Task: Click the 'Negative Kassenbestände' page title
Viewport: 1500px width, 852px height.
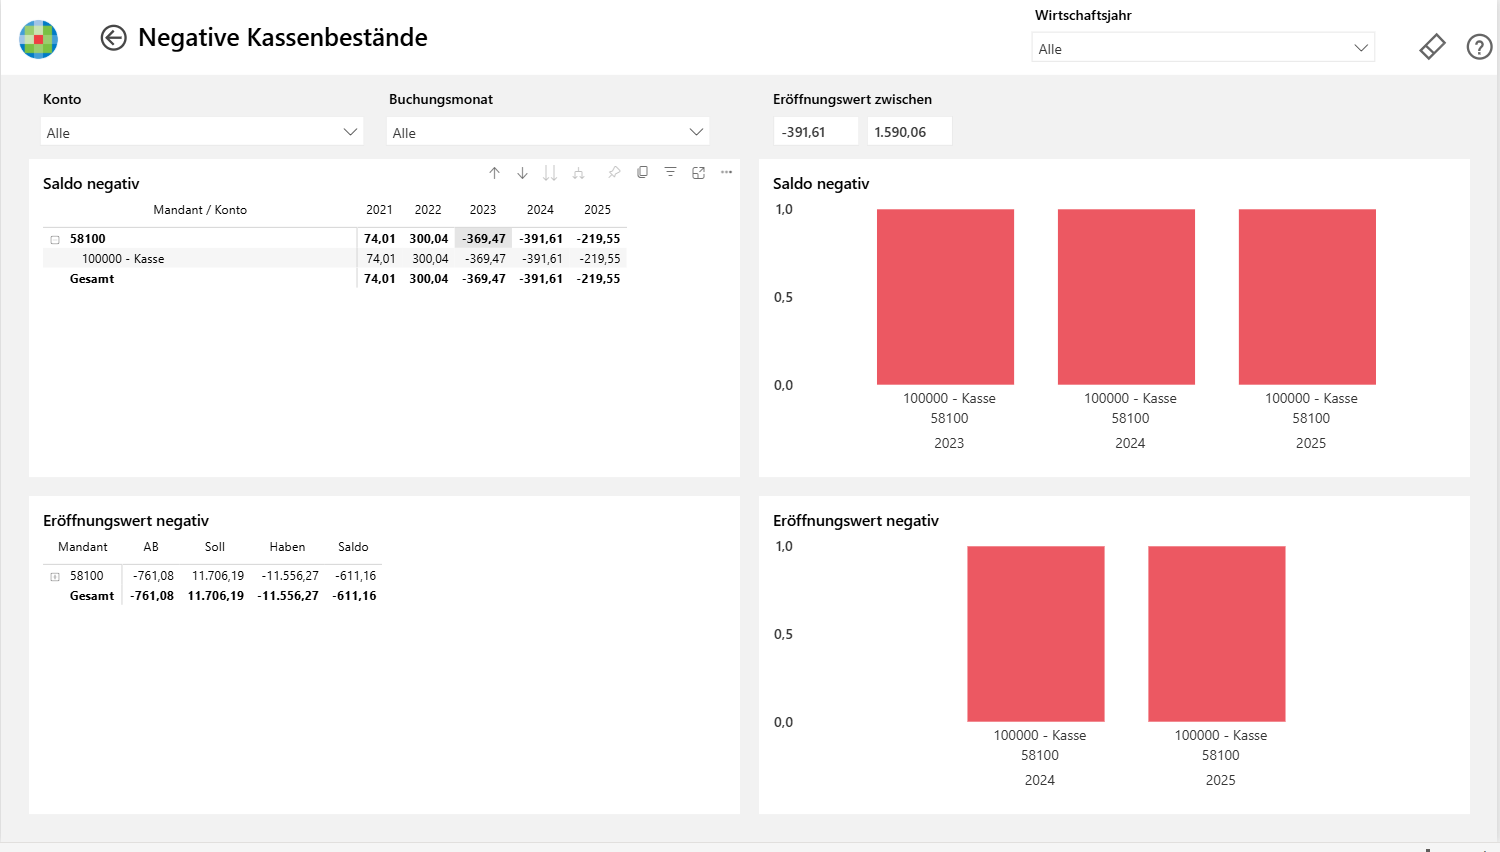Action: (x=283, y=38)
